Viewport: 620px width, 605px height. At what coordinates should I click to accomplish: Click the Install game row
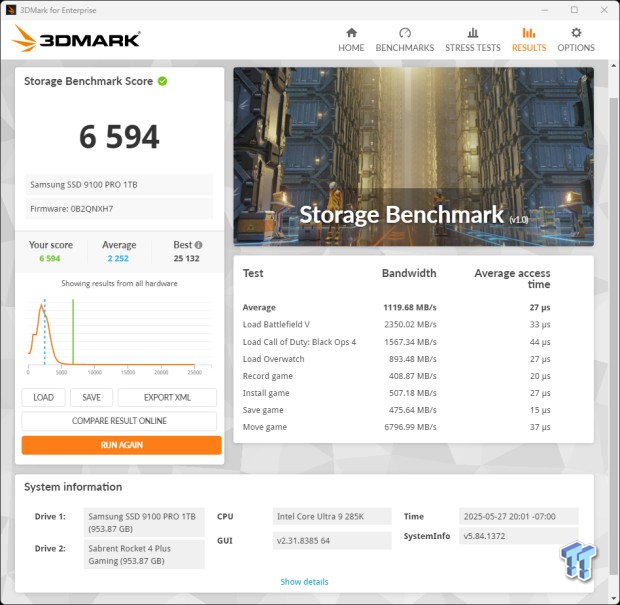[x=397, y=393]
